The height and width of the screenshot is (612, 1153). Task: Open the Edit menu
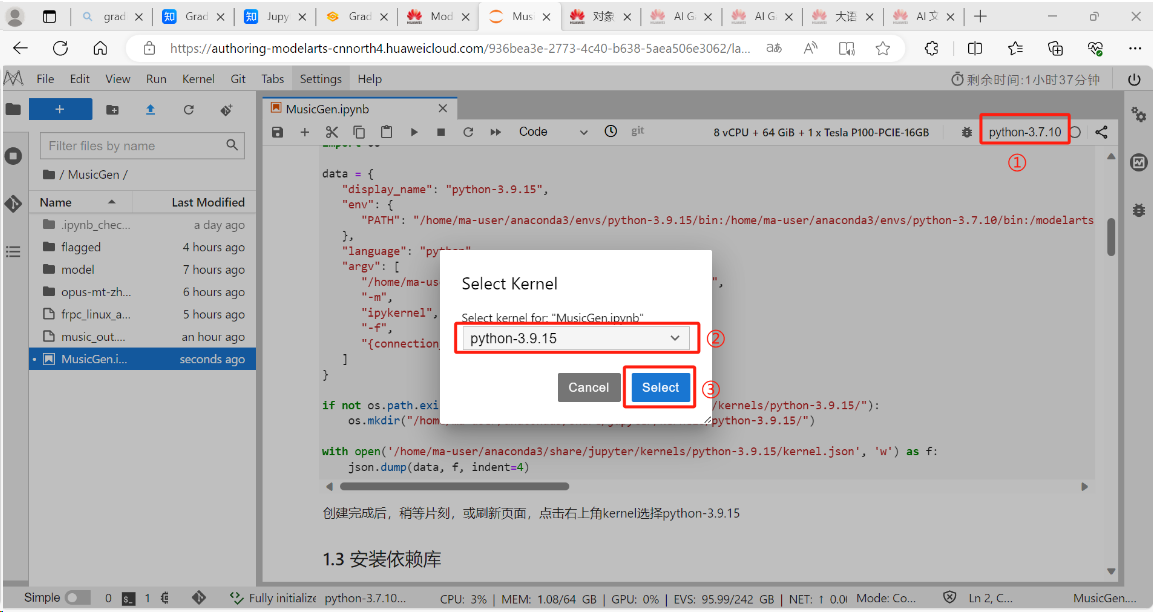click(x=79, y=79)
